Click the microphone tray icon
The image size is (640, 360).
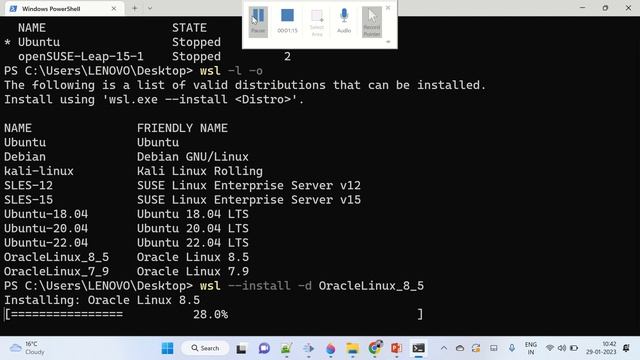512,348
